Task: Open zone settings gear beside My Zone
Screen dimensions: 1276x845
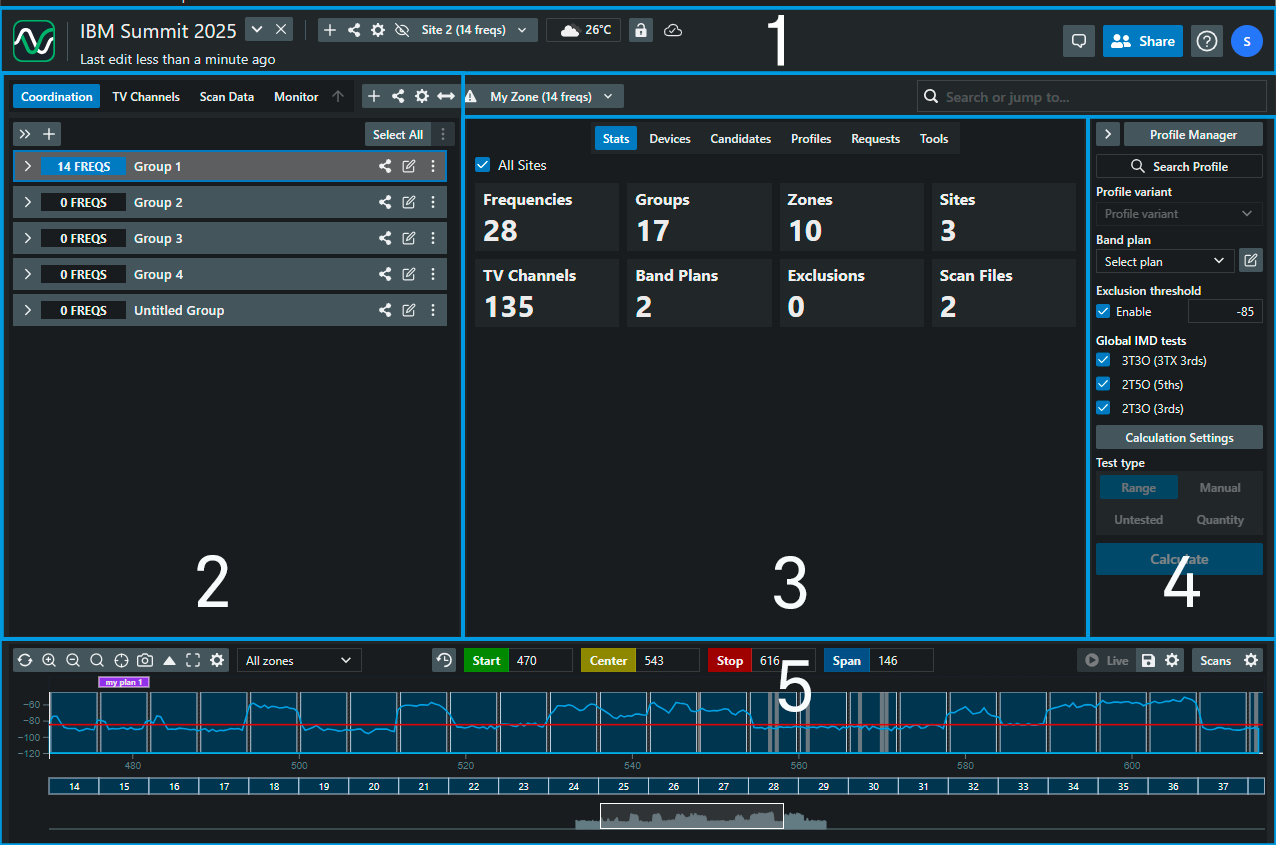Action: coord(422,97)
